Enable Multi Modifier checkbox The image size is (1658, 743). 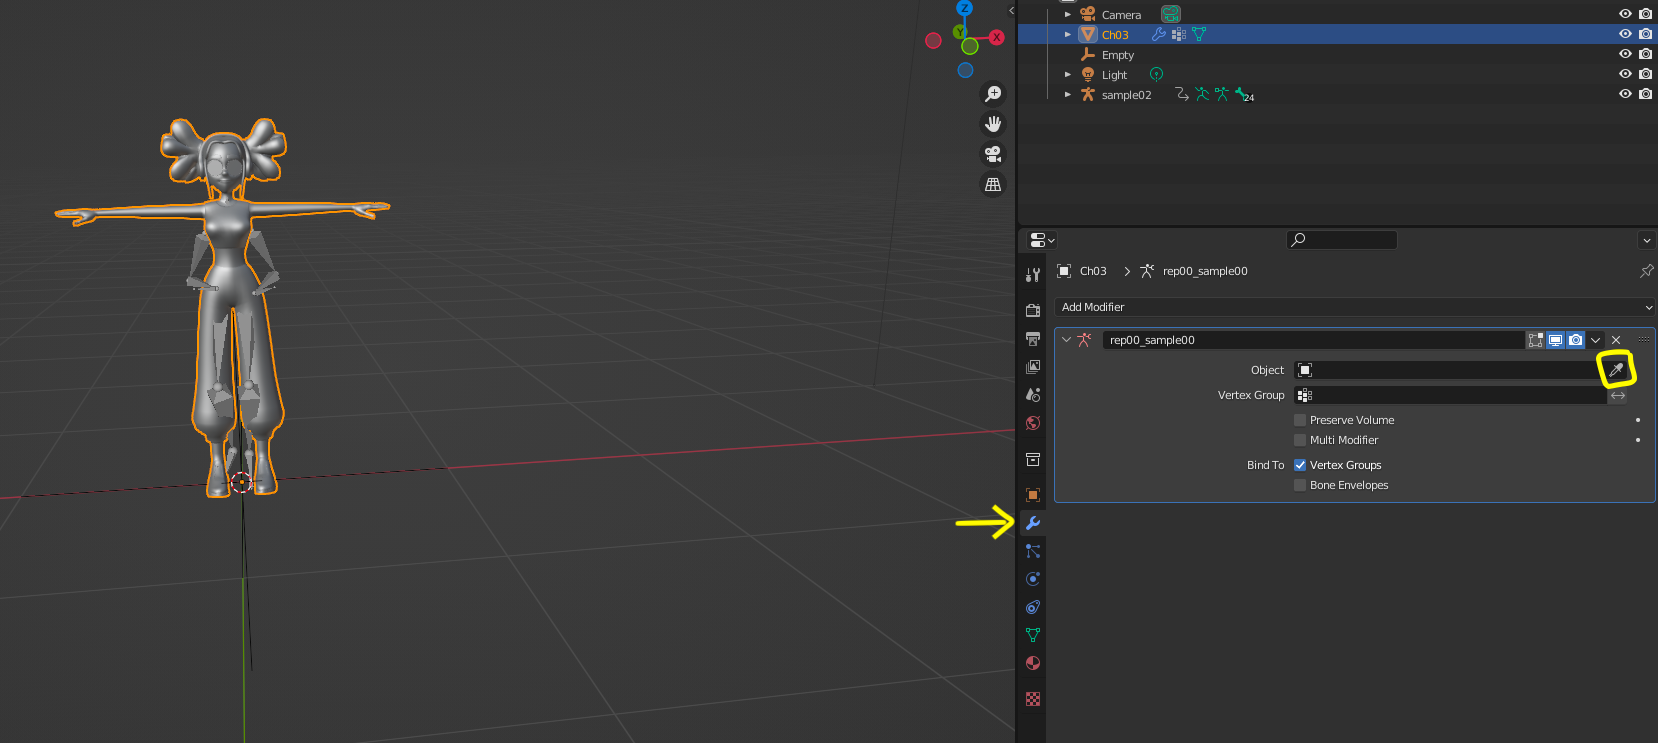pyautogui.click(x=1300, y=440)
